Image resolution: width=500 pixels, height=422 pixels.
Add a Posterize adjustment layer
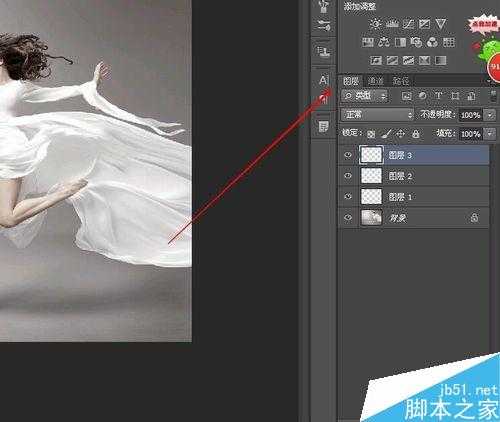point(392,60)
